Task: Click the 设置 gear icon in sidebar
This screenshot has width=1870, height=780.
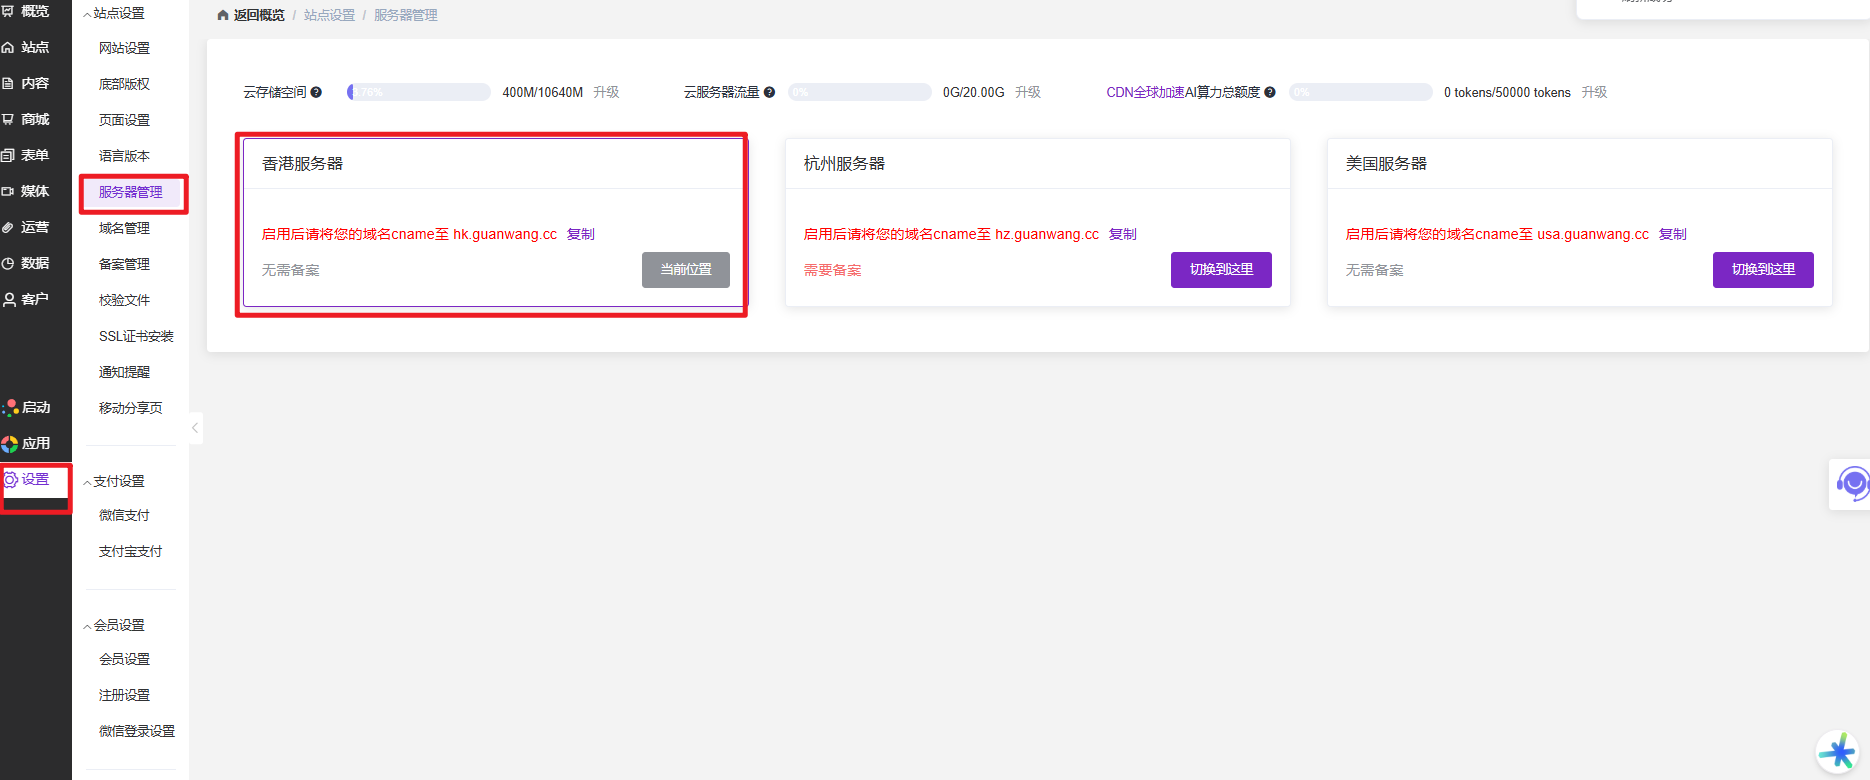Action: click(11, 480)
